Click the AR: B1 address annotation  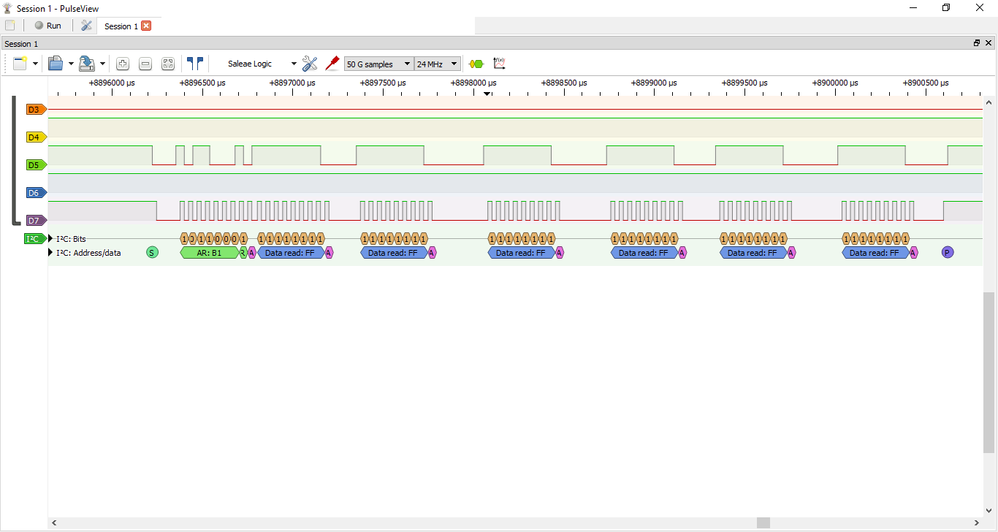click(209, 253)
